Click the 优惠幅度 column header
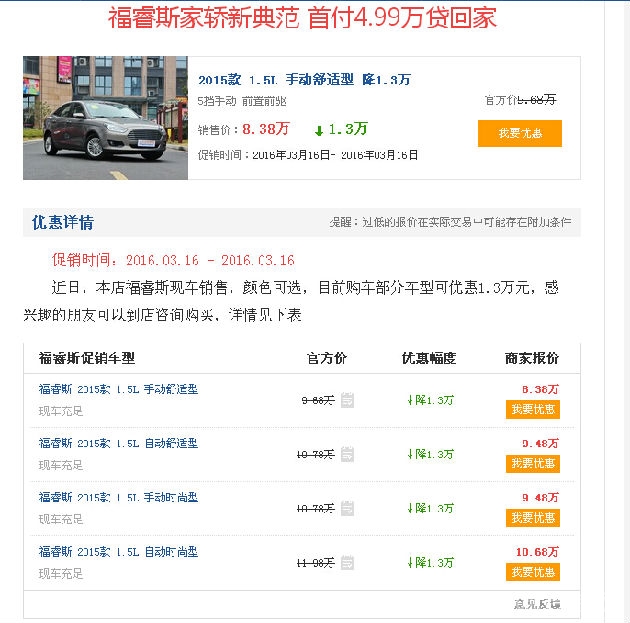This screenshot has height=623, width=630. [429, 358]
